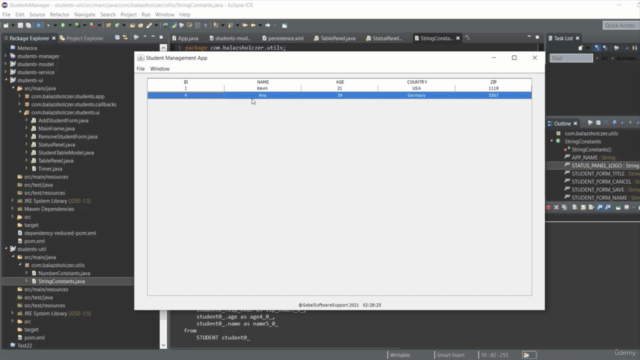Click the Save icon in Eclipse toolbar

pos(20,25)
